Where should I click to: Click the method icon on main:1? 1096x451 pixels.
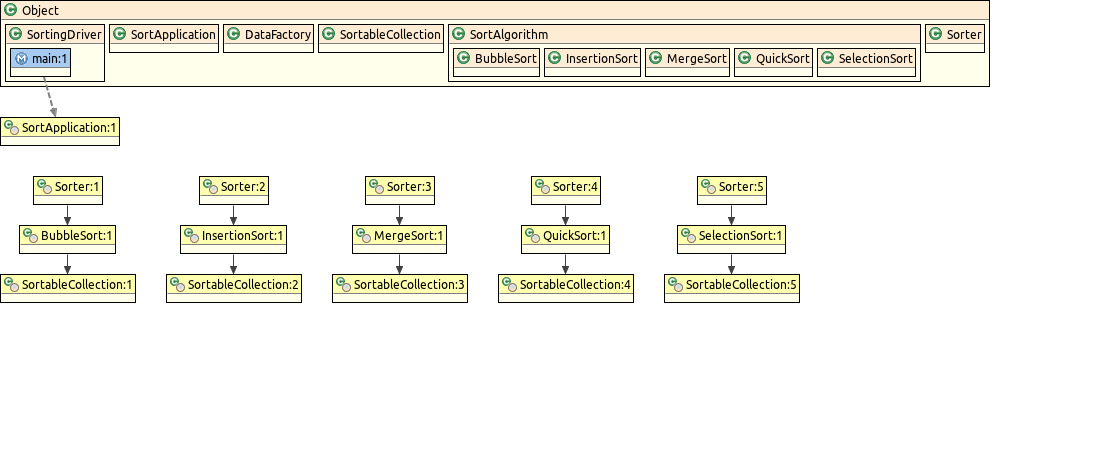tap(22, 59)
